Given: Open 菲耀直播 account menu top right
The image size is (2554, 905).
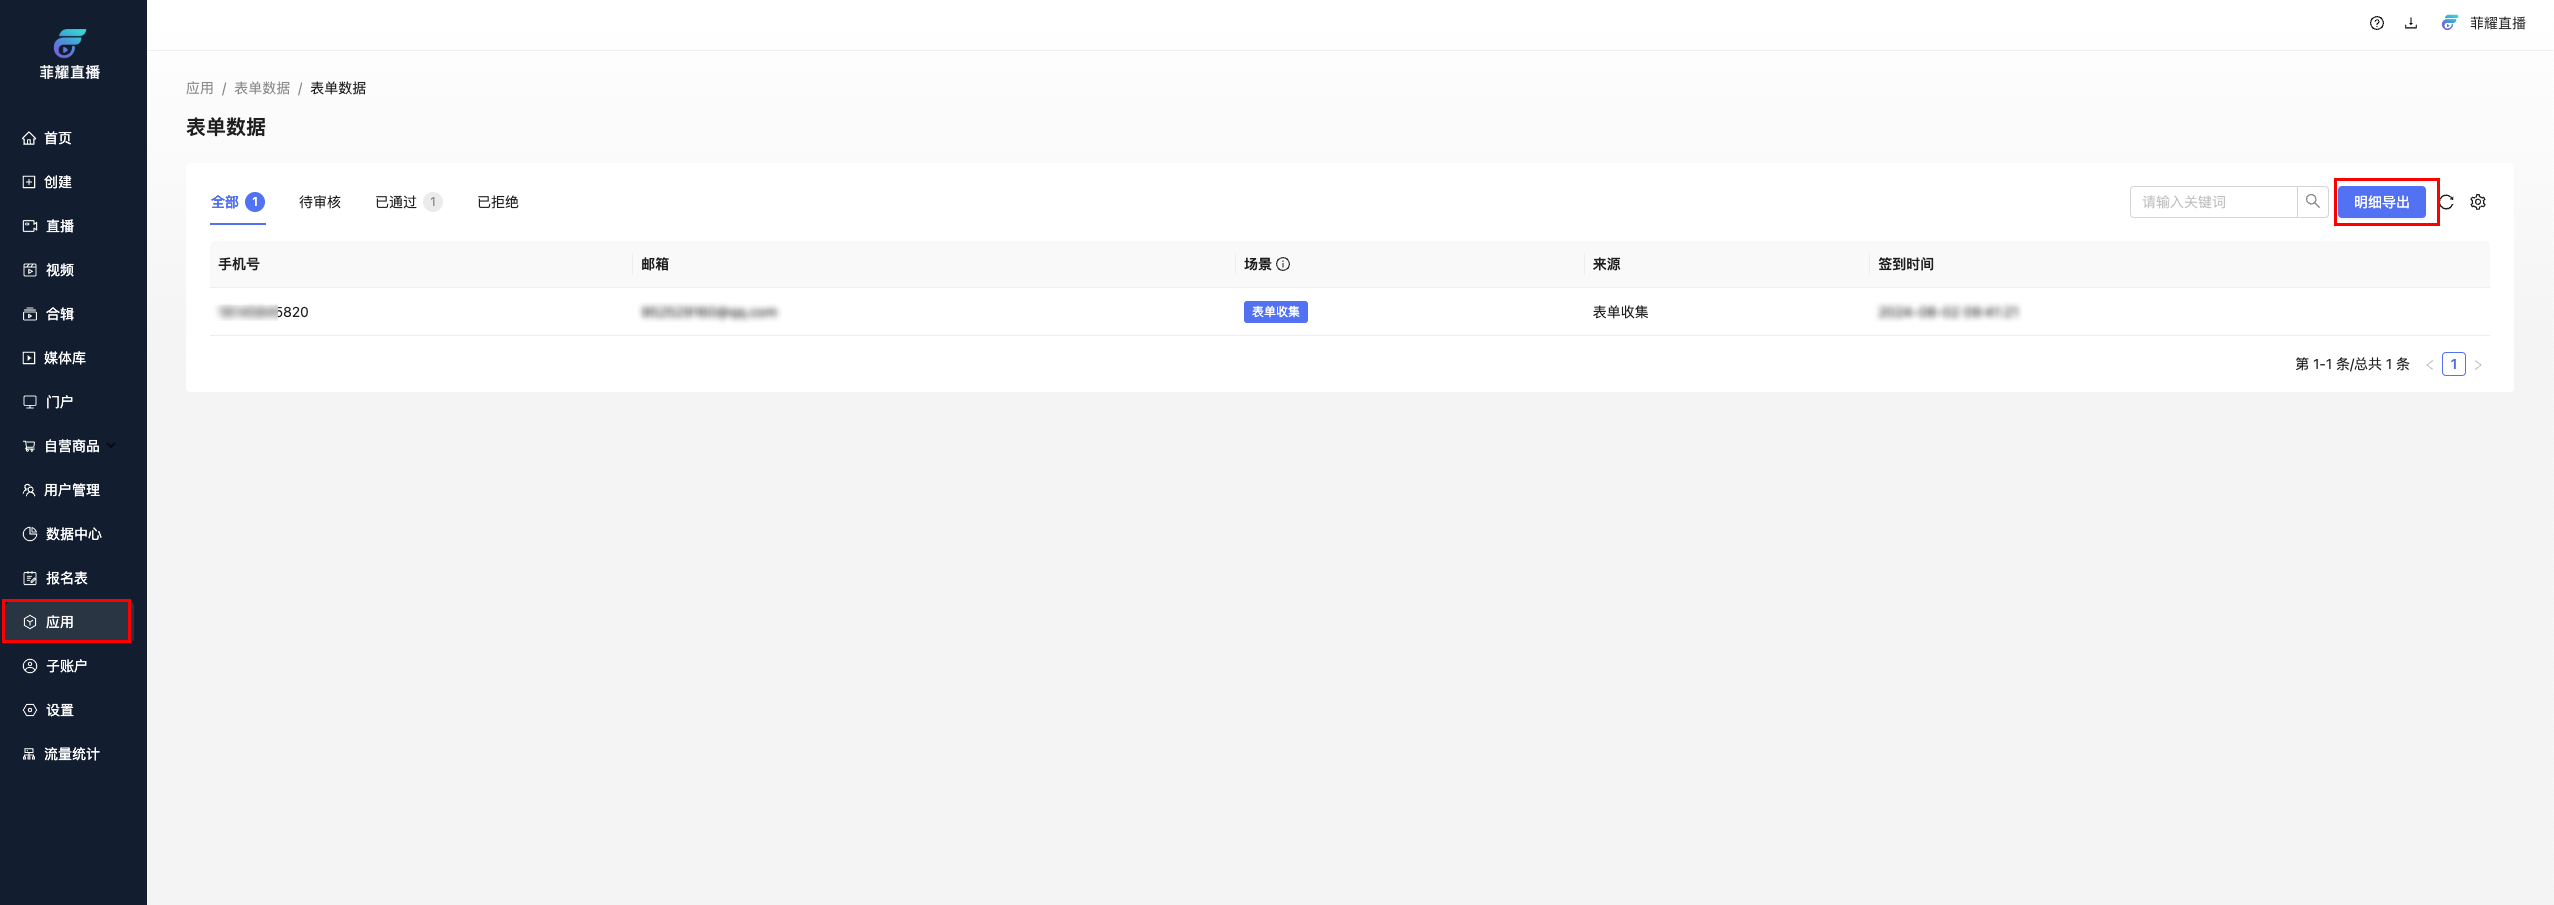Looking at the screenshot, I should coord(2484,23).
